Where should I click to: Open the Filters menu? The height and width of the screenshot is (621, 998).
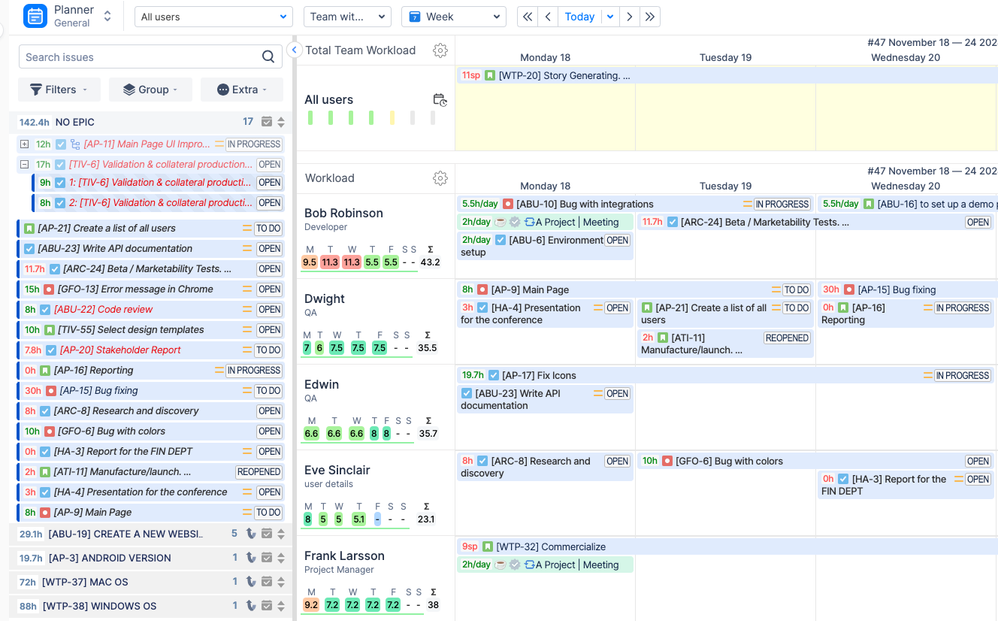click(59, 90)
